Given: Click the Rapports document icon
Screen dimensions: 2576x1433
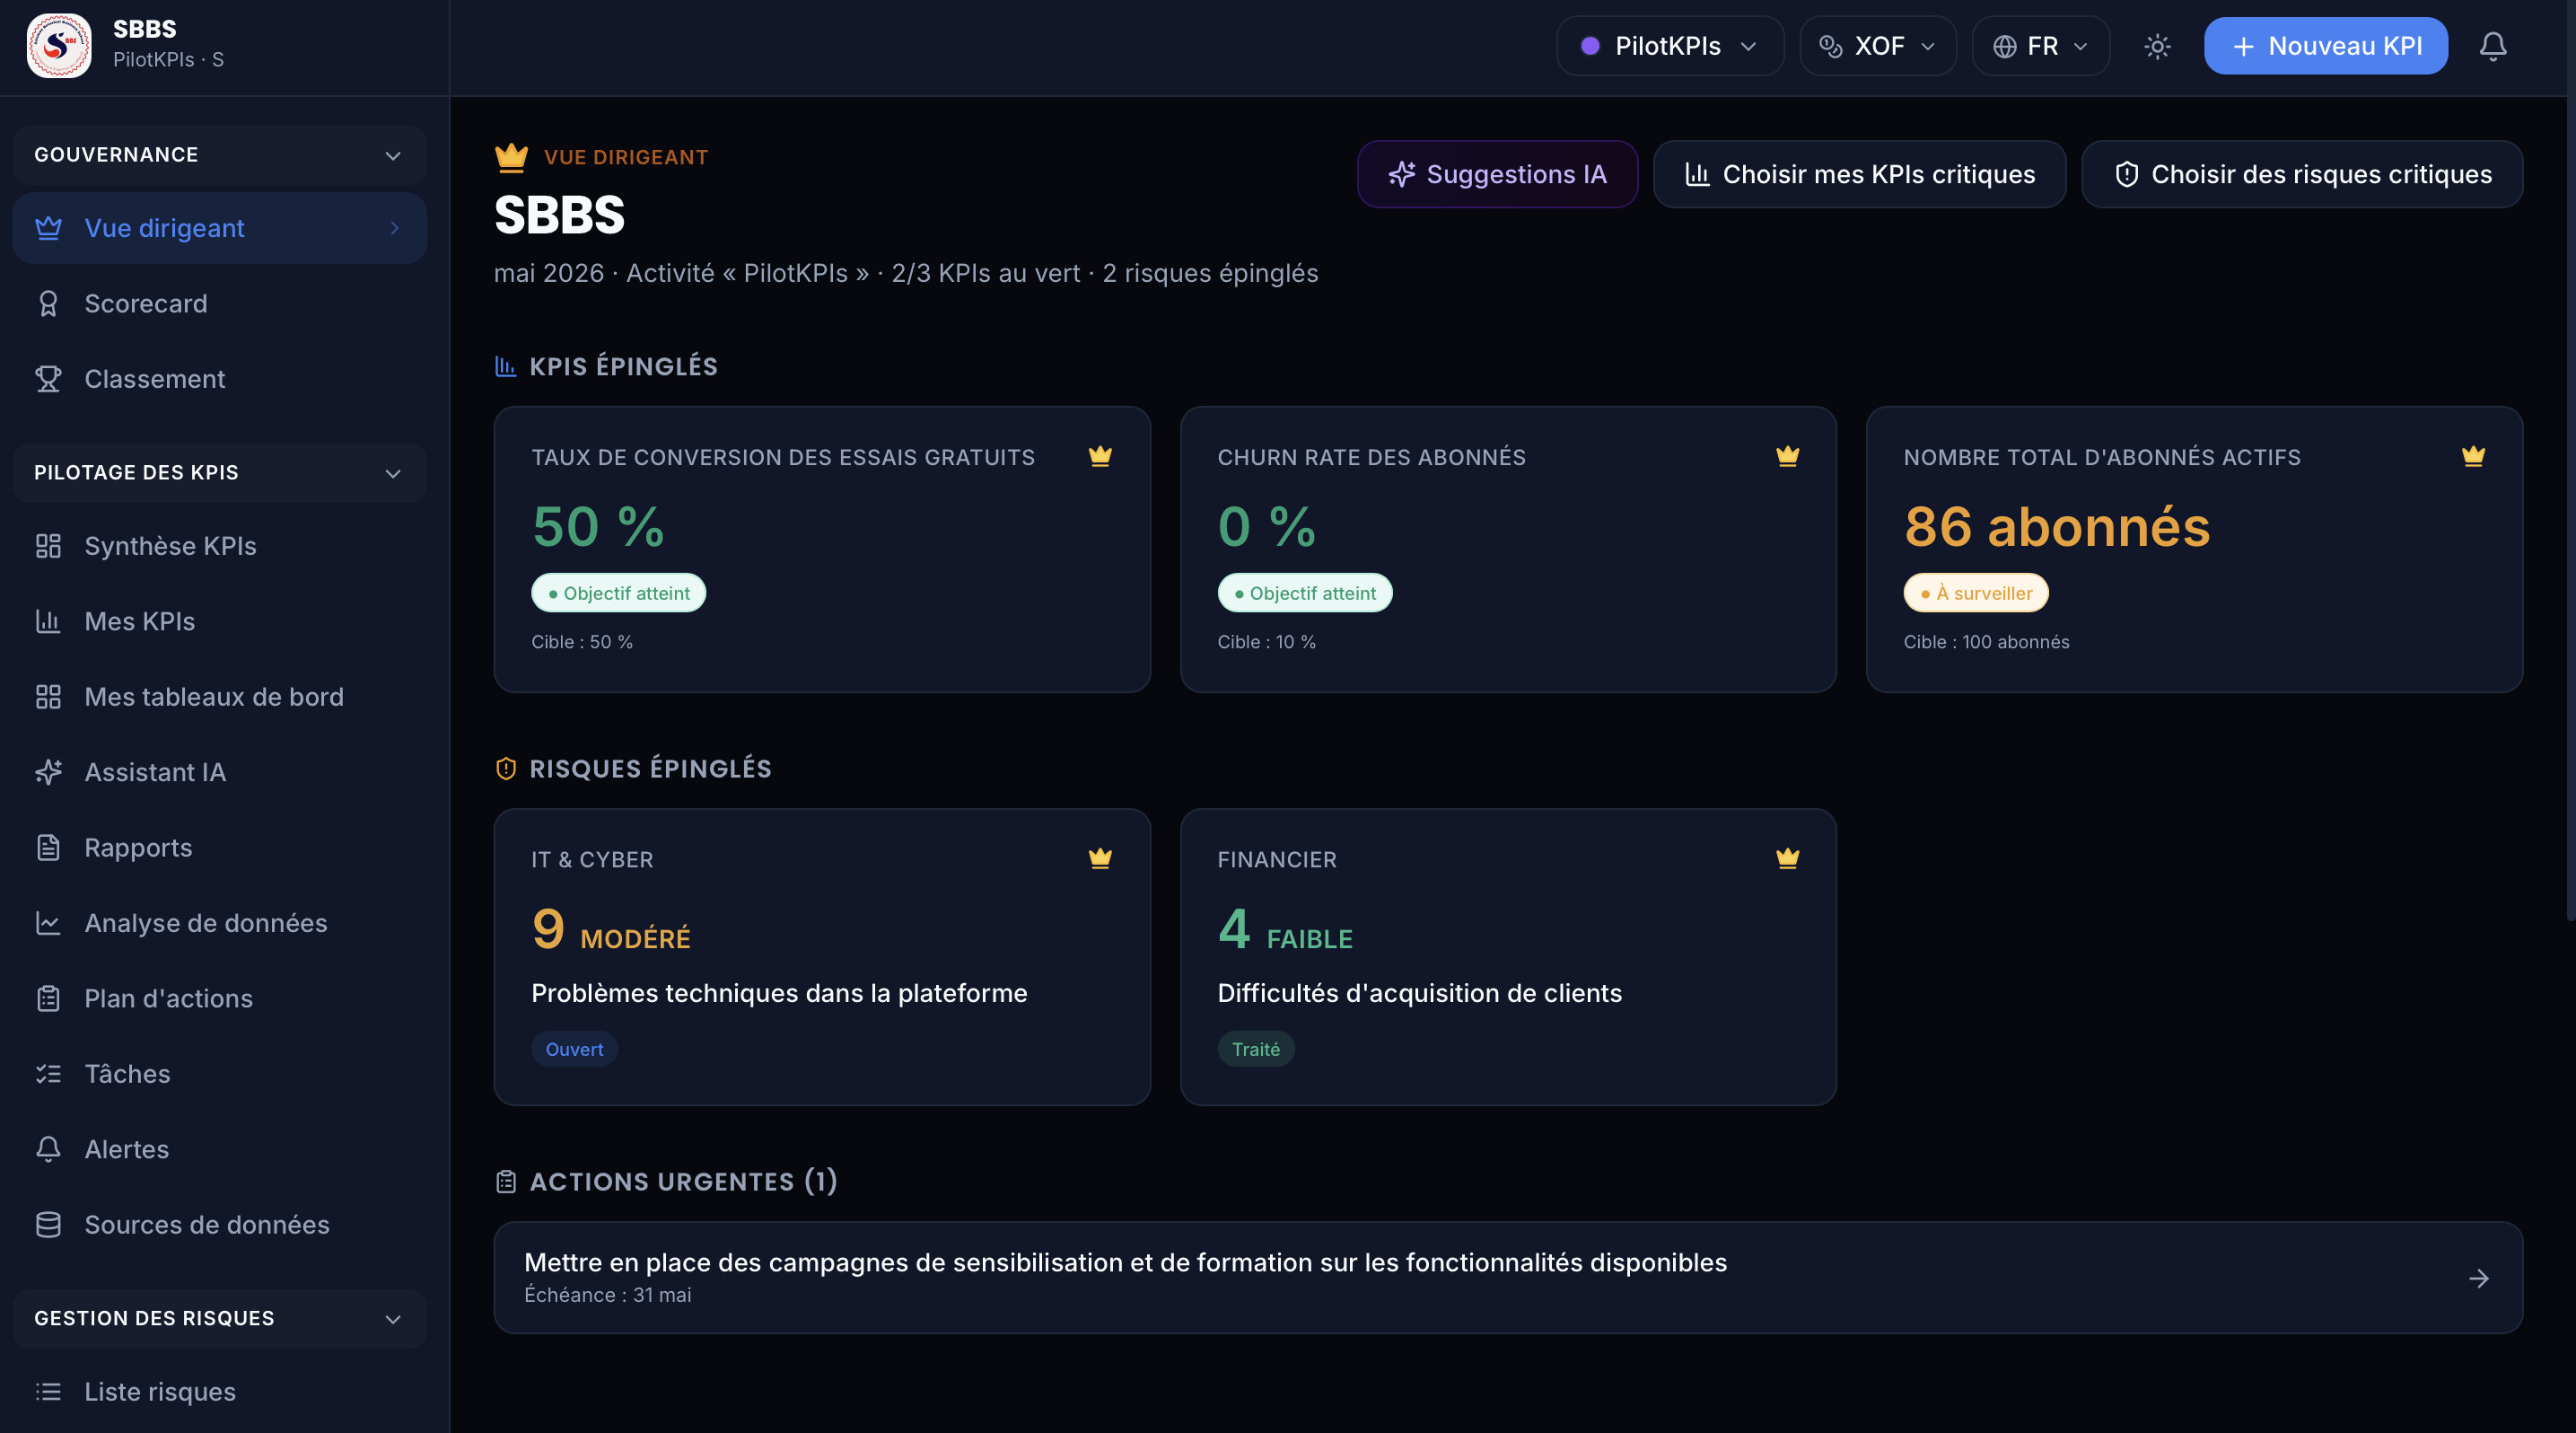Looking at the screenshot, I should [x=48, y=848].
